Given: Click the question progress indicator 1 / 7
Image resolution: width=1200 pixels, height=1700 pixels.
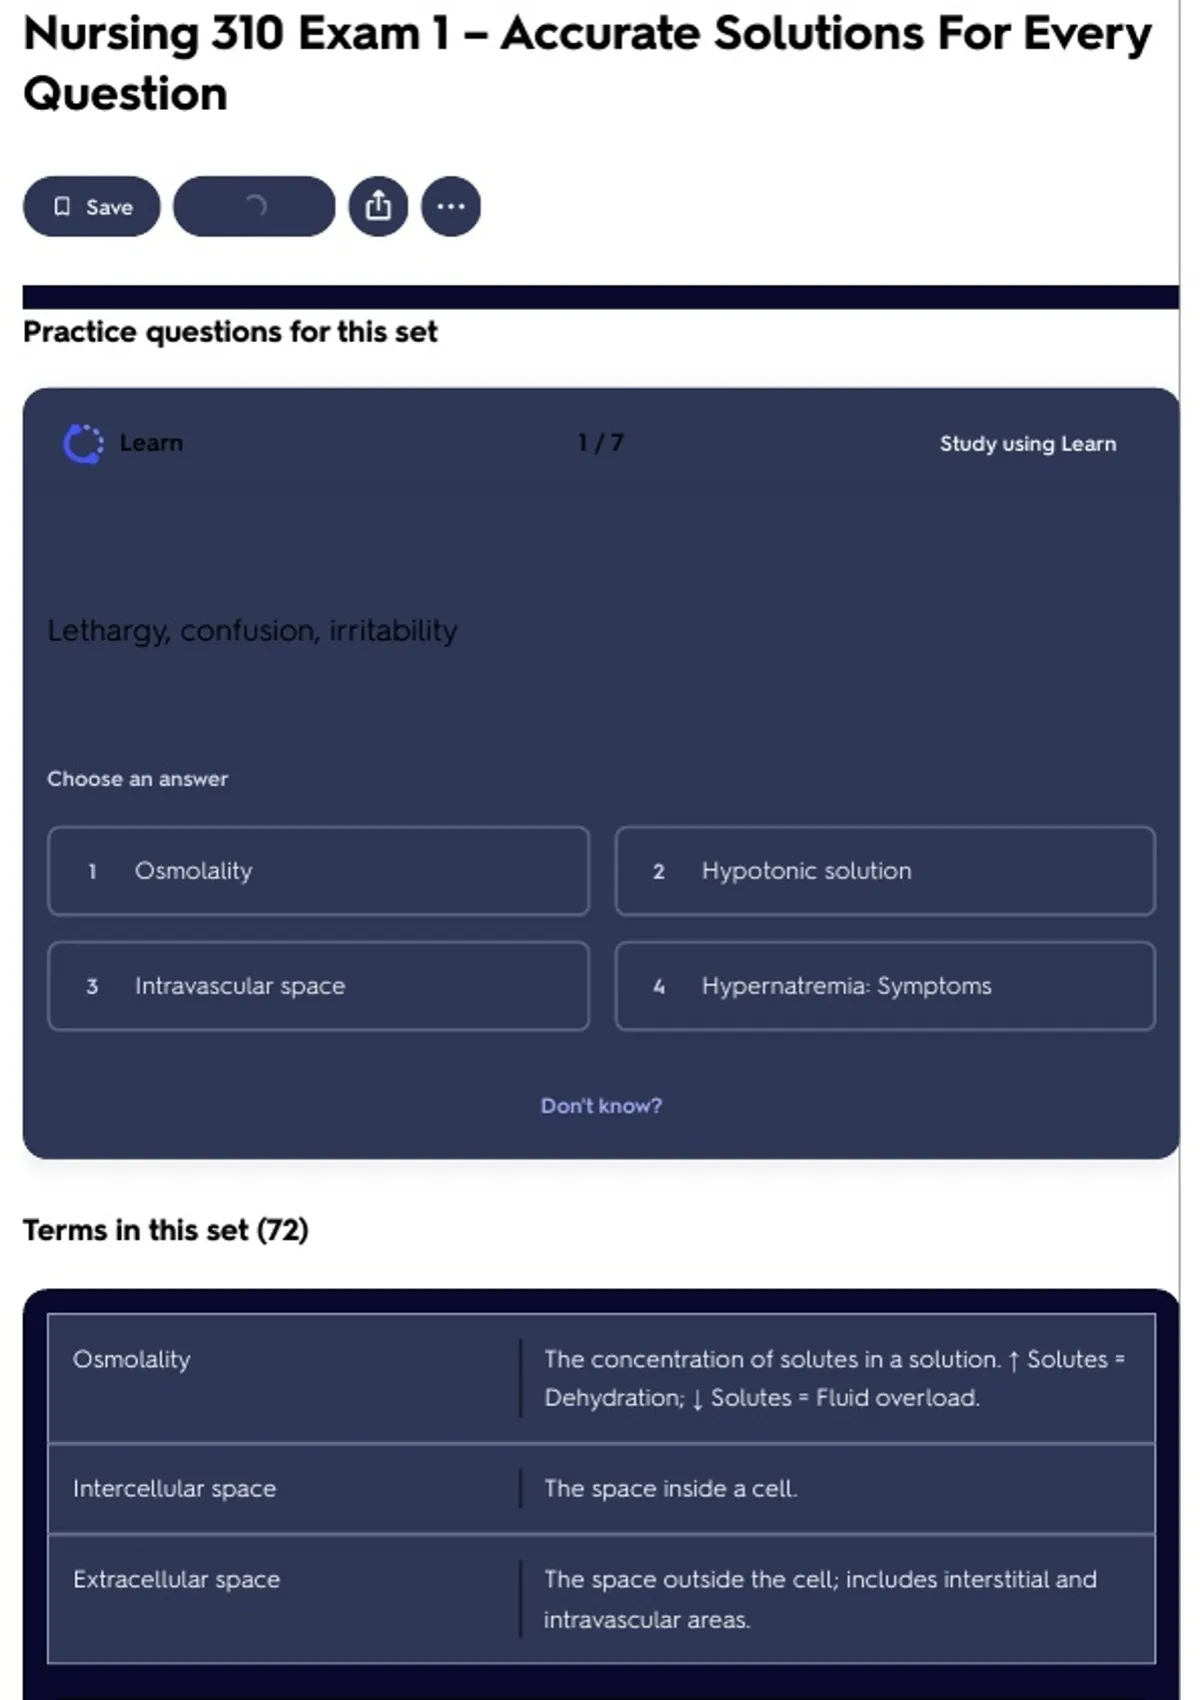Looking at the screenshot, I should pyautogui.click(x=601, y=443).
